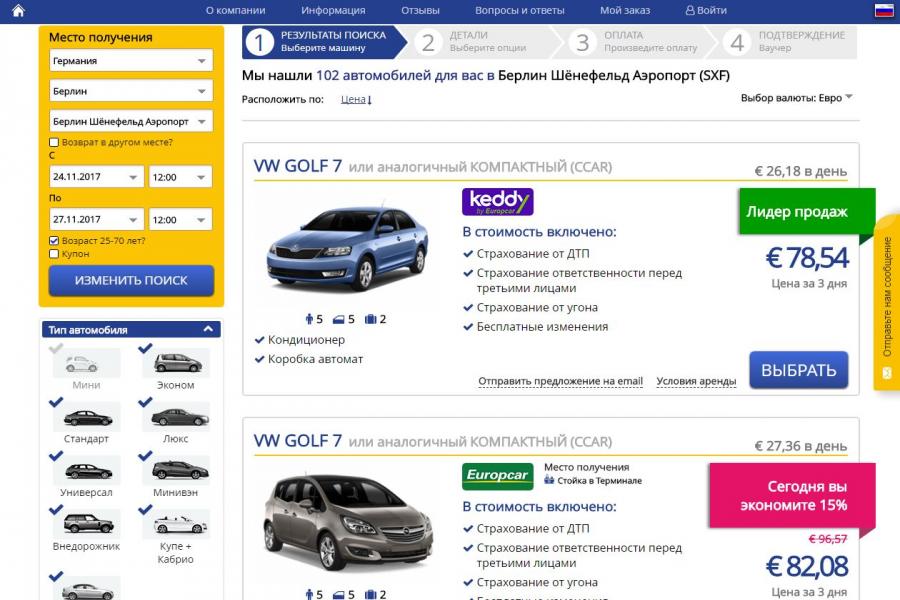Click the ИЗМЕНИТЬ ПОИСК button
The height and width of the screenshot is (600, 900).
(x=131, y=281)
